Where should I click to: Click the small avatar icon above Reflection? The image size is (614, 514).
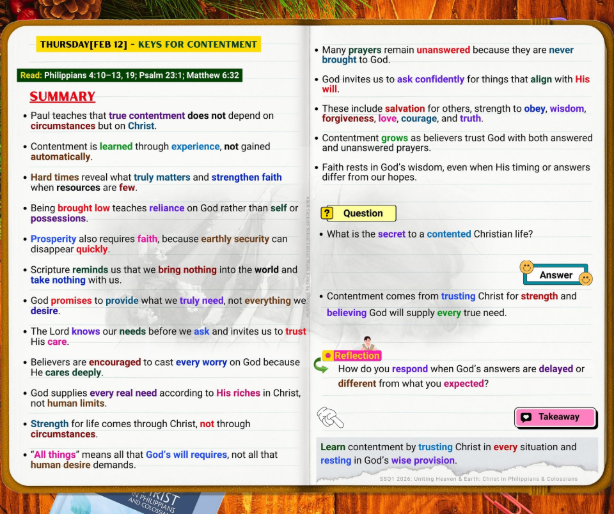[368, 344]
